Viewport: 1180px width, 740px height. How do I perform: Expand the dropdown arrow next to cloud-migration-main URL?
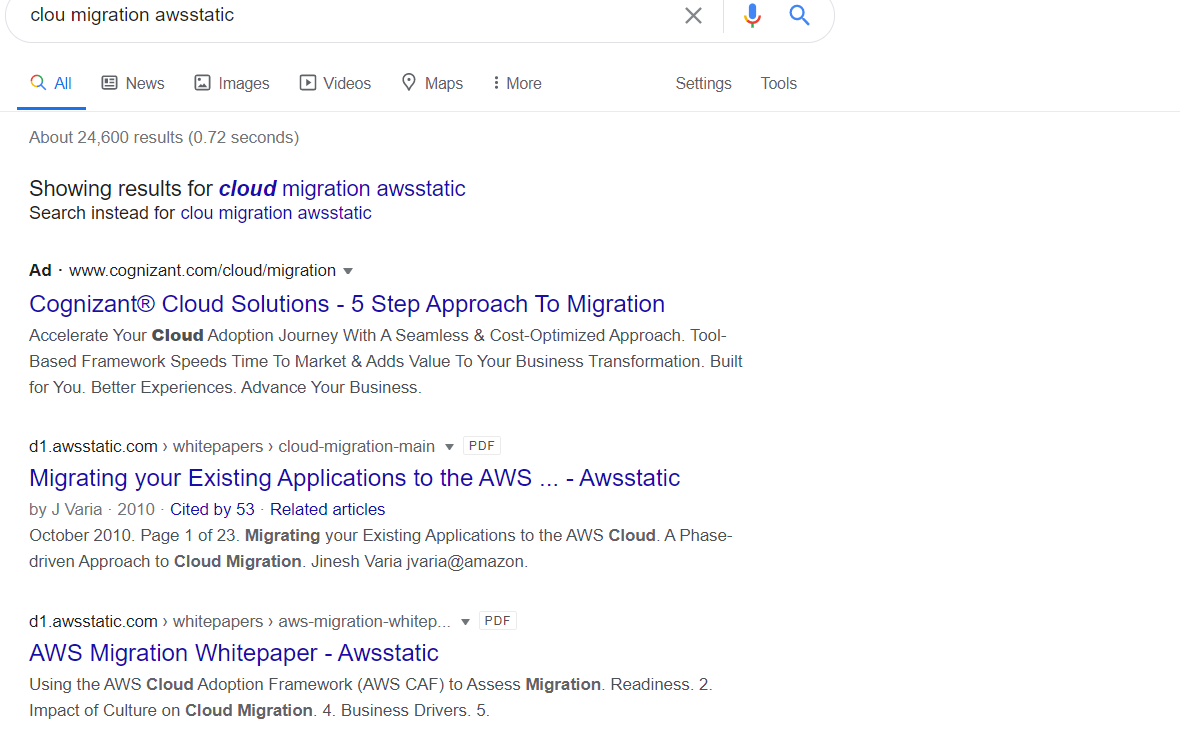click(x=449, y=447)
